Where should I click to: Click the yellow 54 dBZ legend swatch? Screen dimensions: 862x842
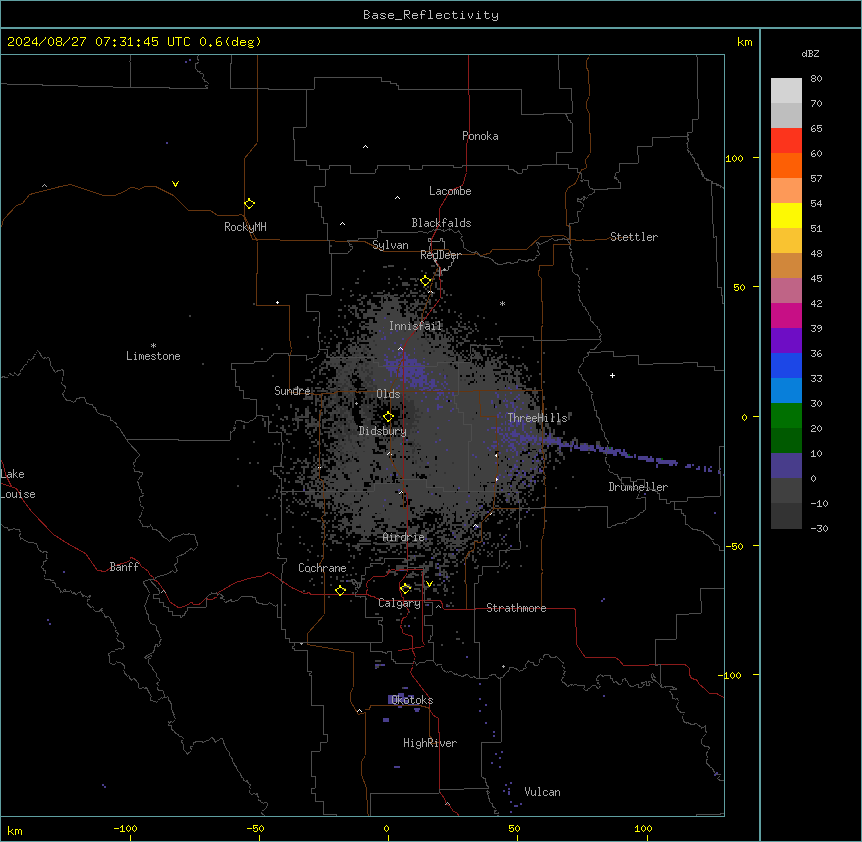[x=786, y=215]
